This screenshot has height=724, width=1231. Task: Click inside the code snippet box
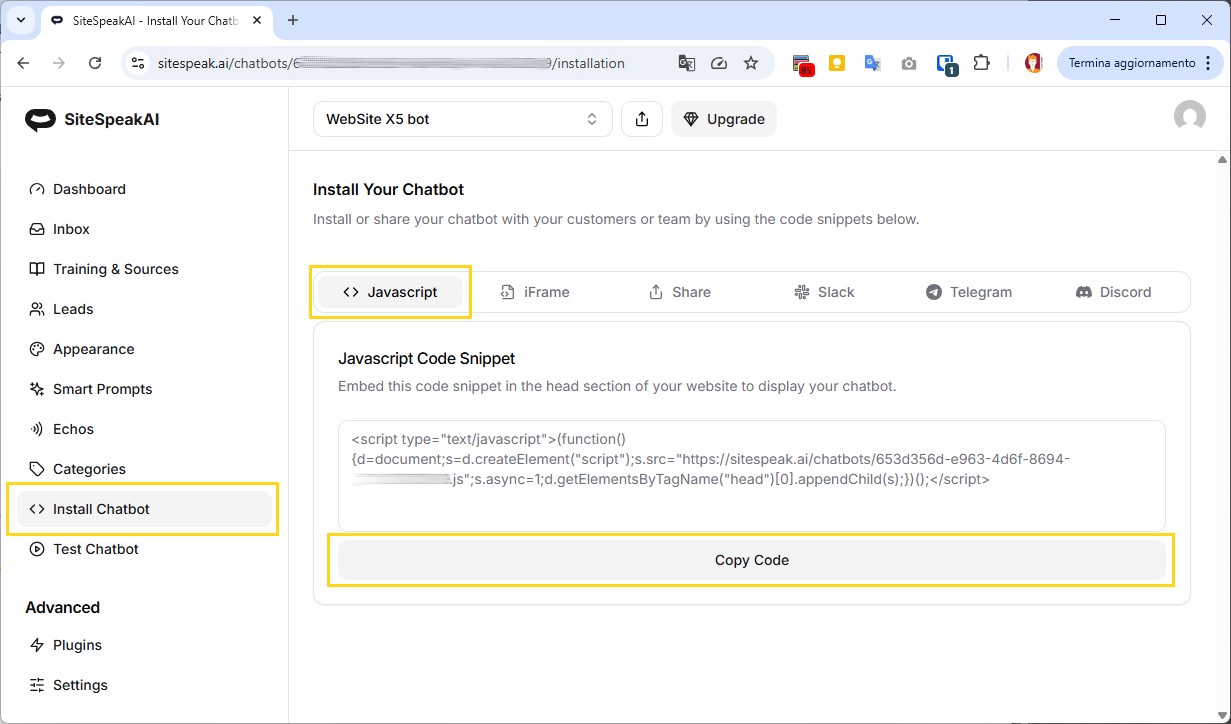752,476
